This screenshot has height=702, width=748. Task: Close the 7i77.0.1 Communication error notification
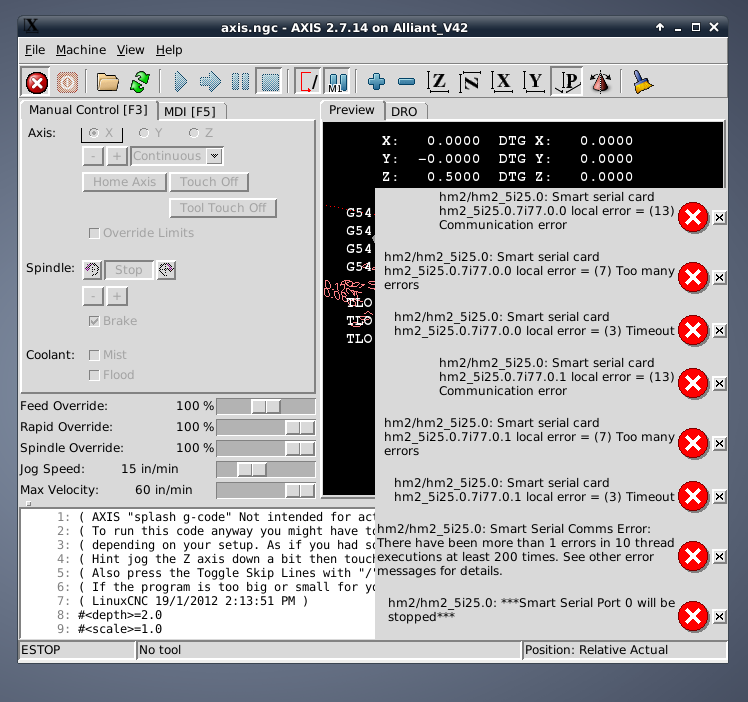point(719,383)
